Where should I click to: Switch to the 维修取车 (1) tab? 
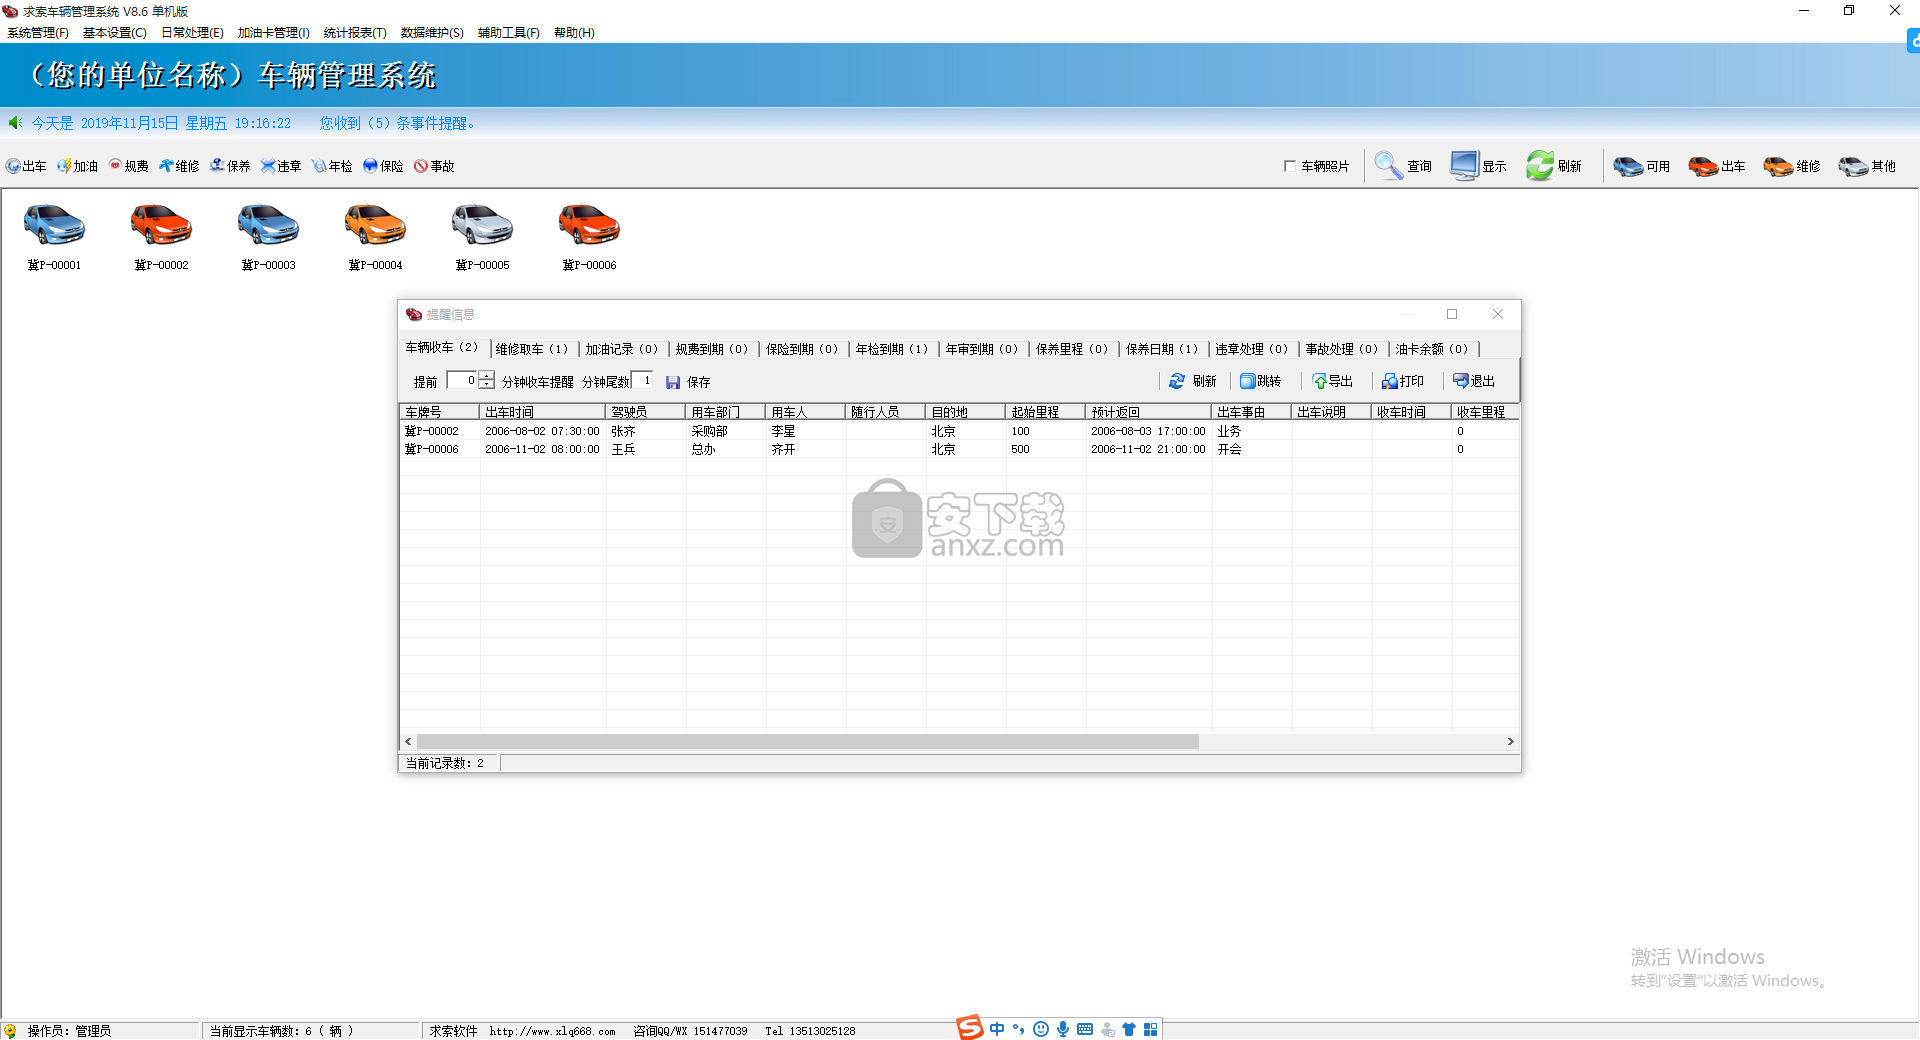532,349
